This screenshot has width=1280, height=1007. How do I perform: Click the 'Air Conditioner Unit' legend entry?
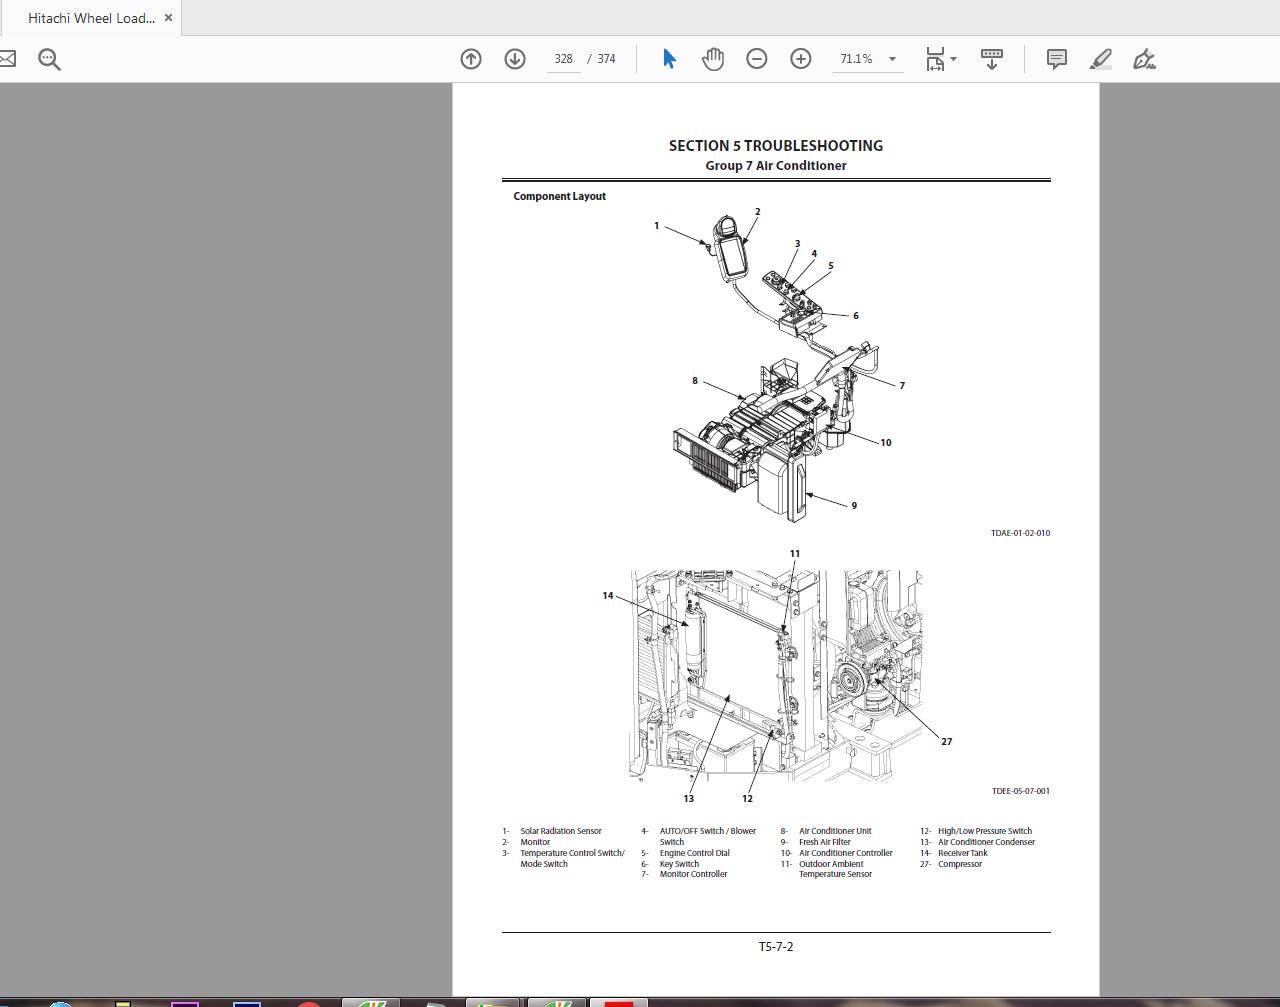pos(835,831)
